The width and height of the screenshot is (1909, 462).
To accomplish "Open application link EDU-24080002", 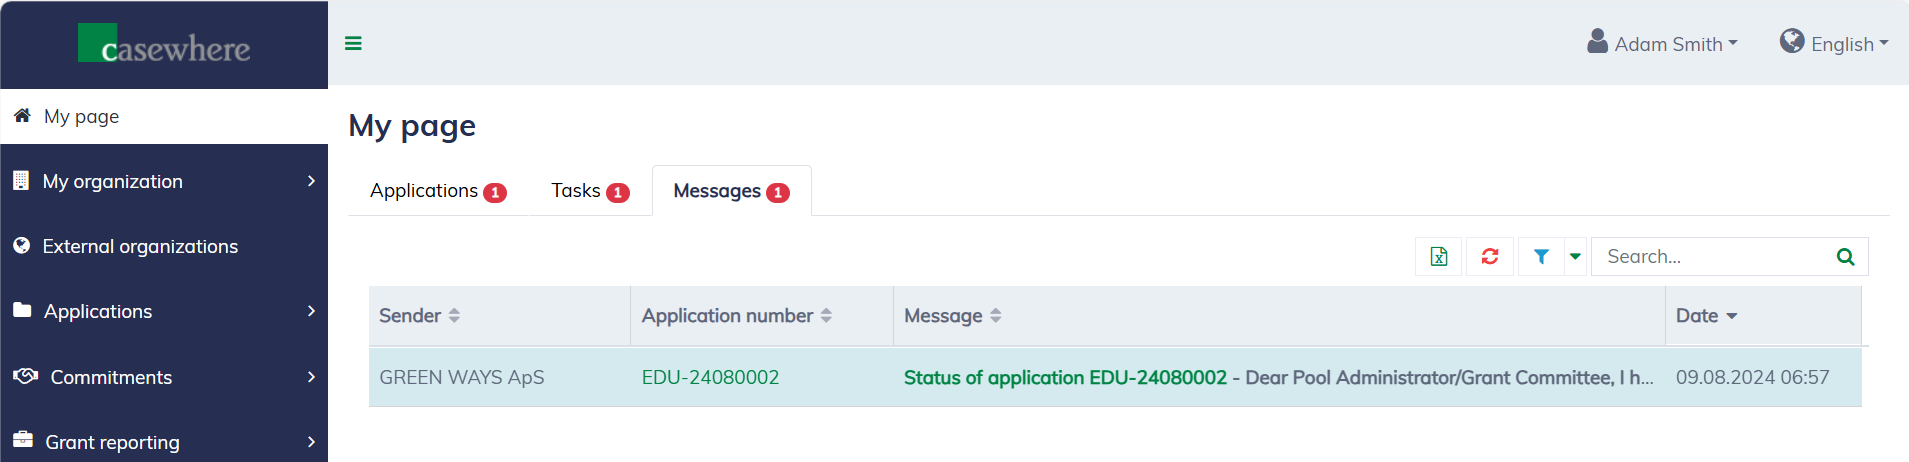I will [x=710, y=377].
